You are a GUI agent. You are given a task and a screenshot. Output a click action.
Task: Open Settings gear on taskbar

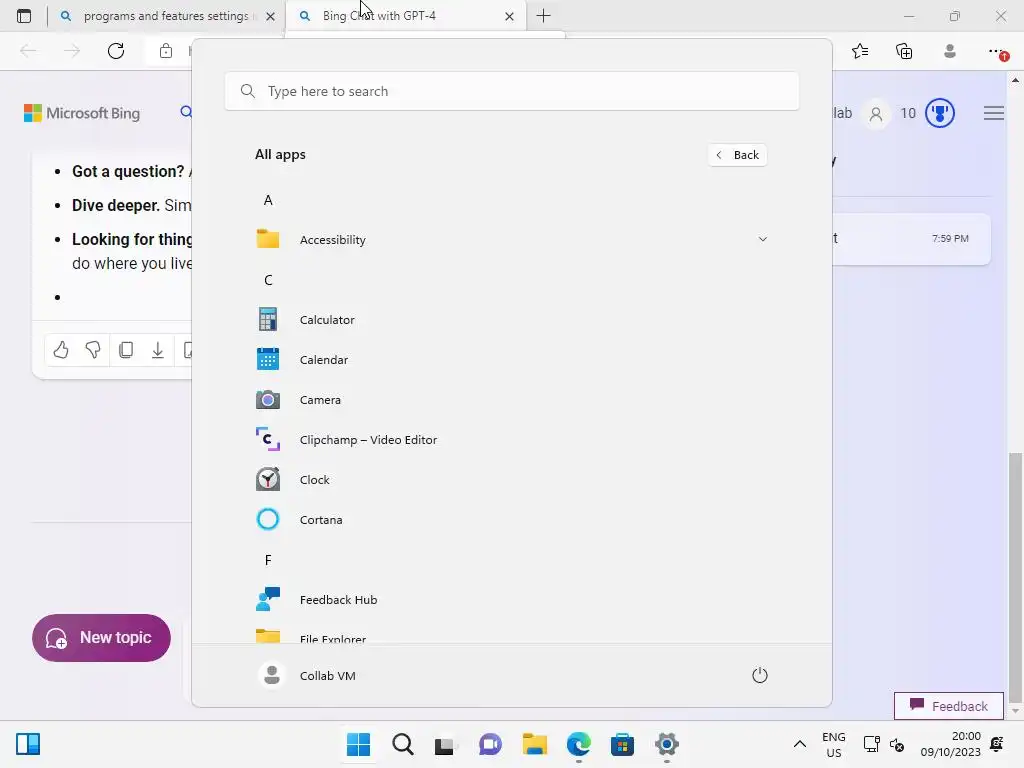[x=667, y=744]
